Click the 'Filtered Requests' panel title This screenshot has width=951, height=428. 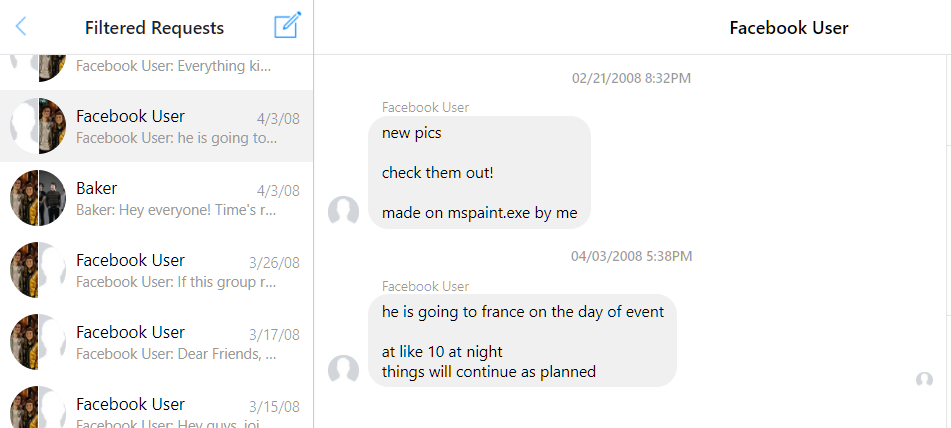click(154, 28)
